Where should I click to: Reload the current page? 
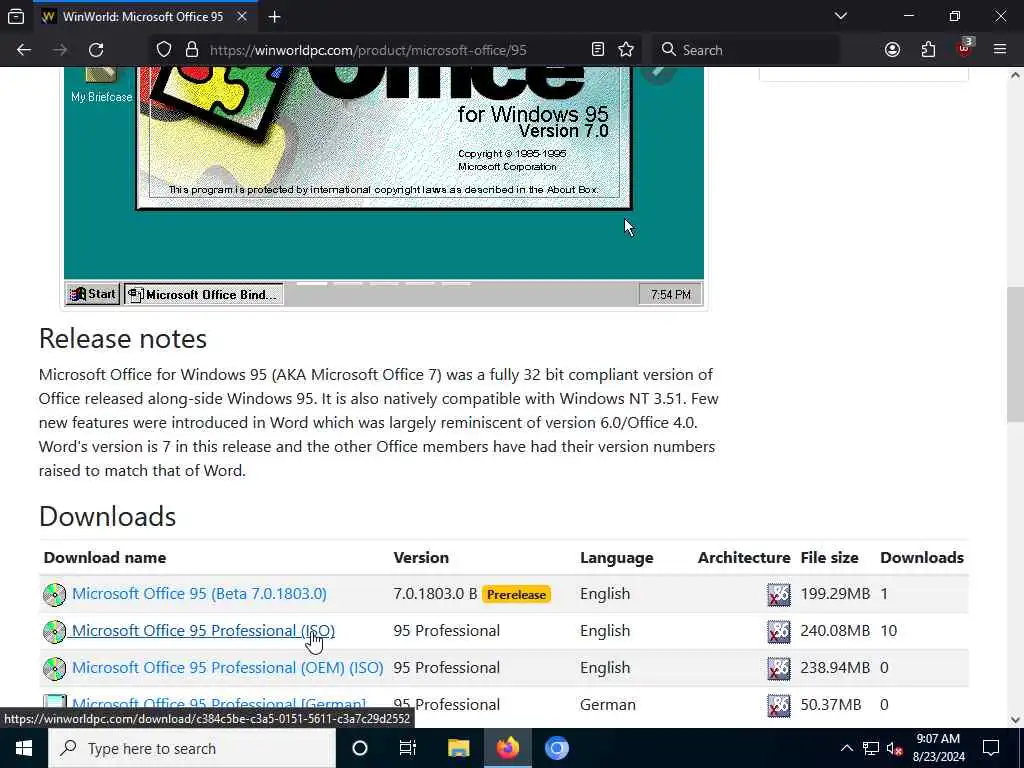(96, 50)
